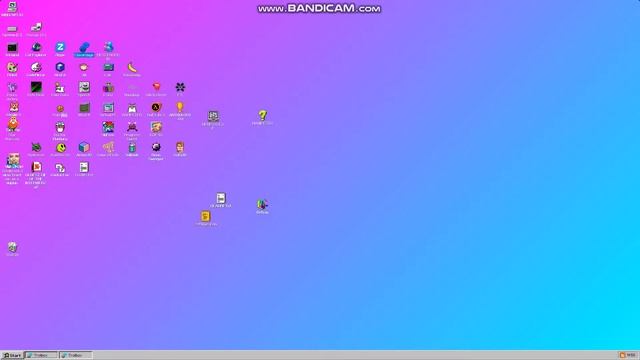
Task: Open the black flower-shaped desktop icon
Action: (180, 87)
